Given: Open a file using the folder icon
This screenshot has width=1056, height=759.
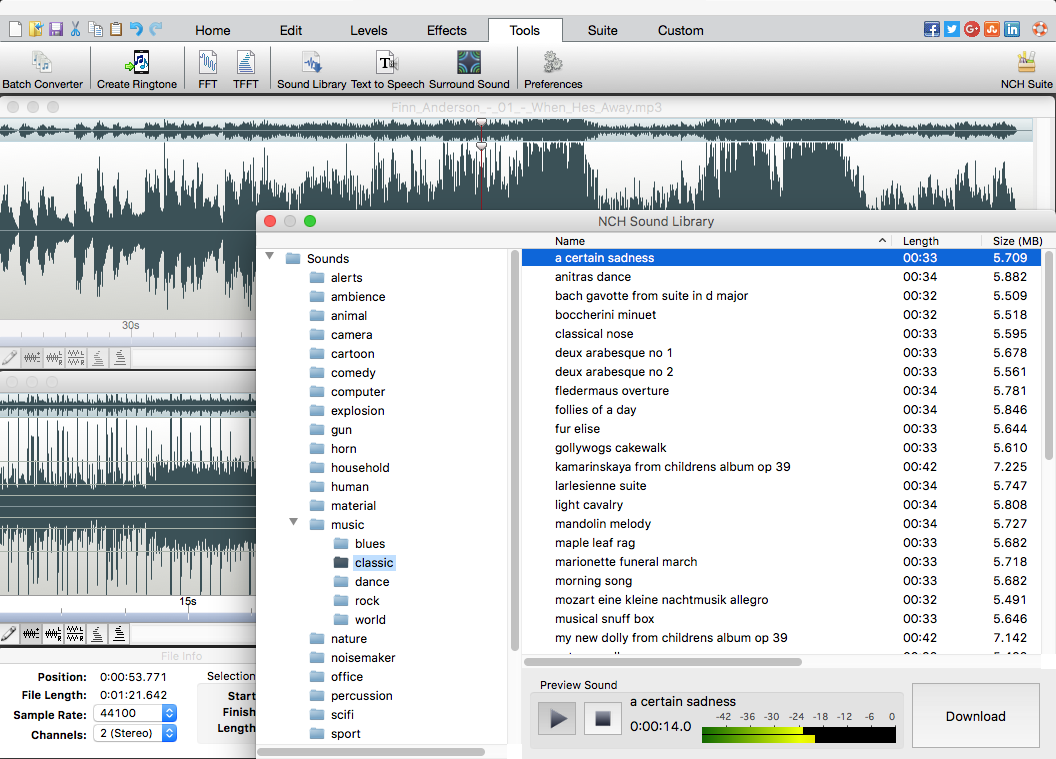Looking at the screenshot, I should (x=36, y=29).
